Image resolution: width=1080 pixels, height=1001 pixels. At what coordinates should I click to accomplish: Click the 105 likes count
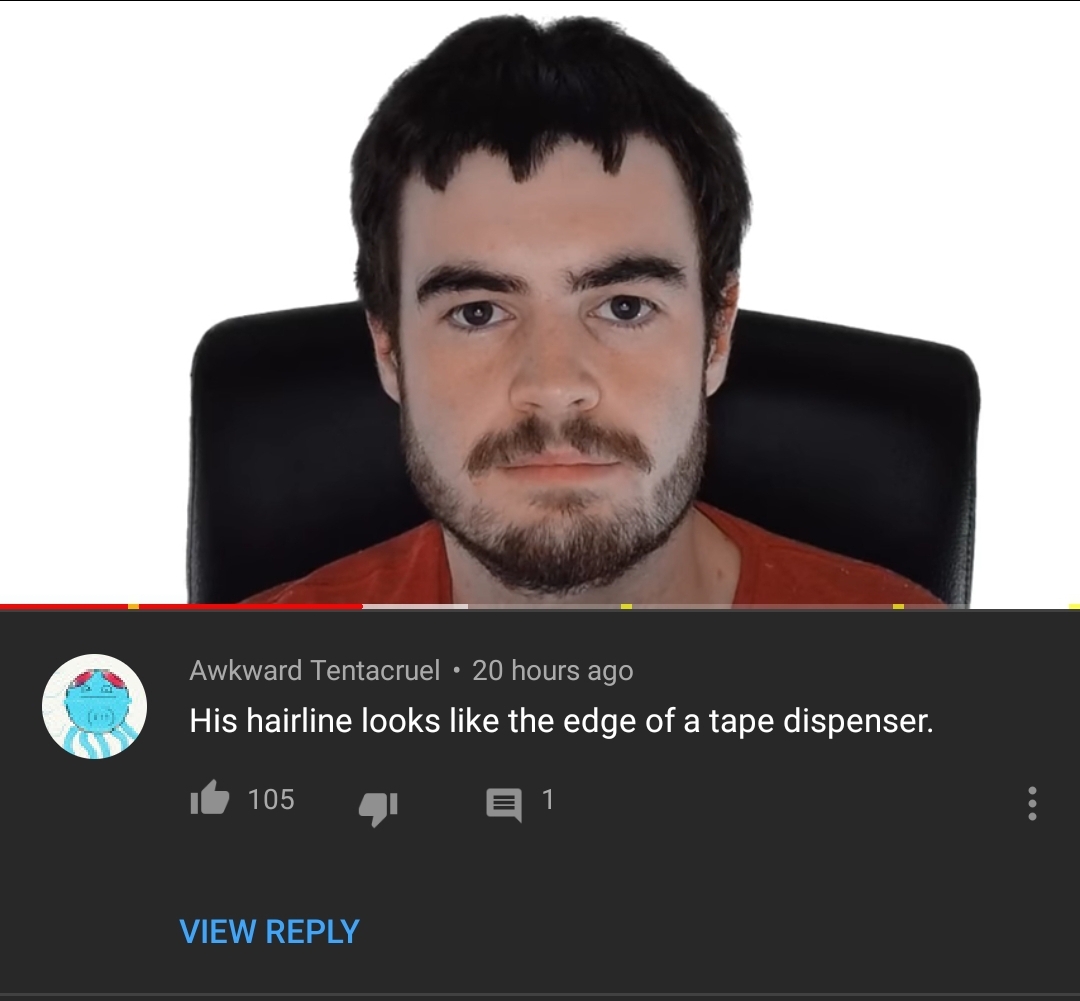(x=271, y=799)
